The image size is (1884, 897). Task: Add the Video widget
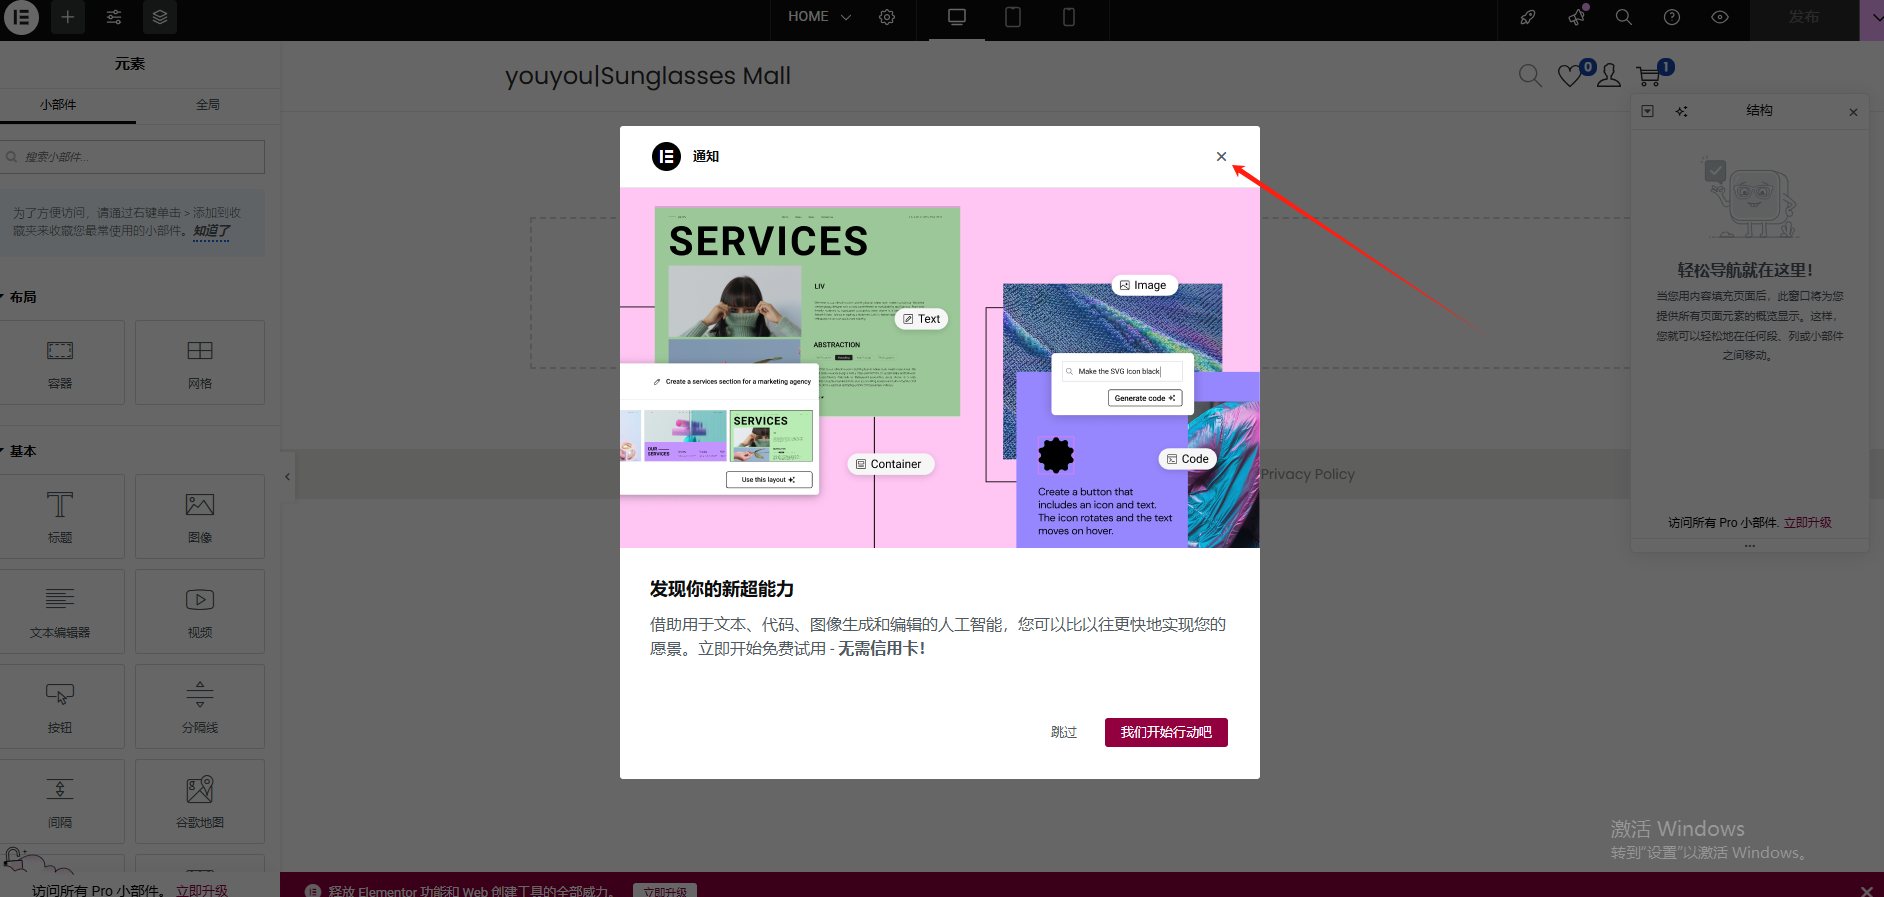coord(200,611)
